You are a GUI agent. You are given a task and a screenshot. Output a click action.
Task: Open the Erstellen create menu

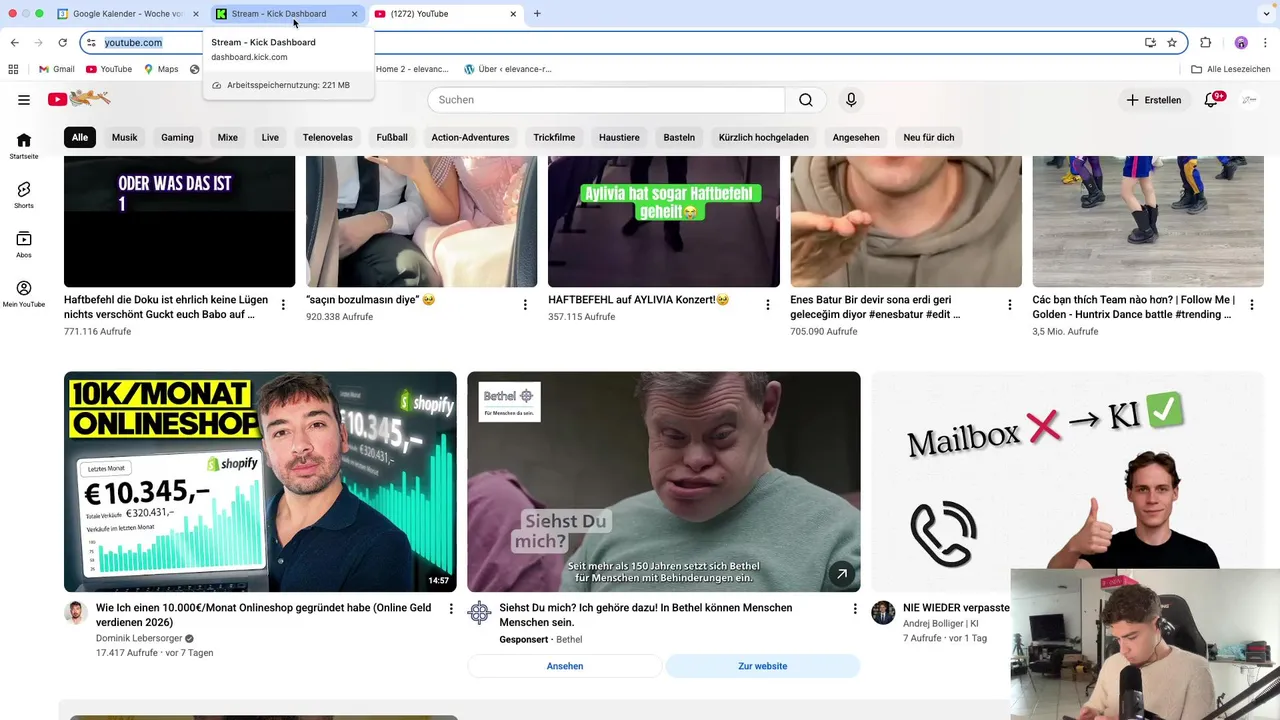(x=1154, y=100)
